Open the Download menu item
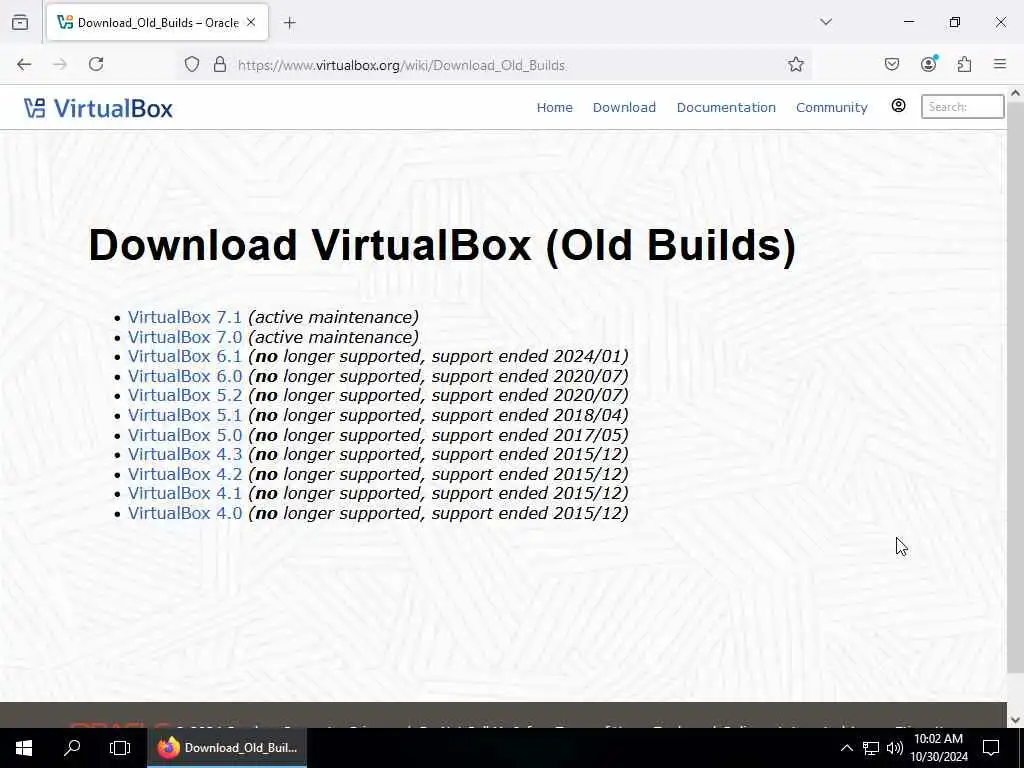1024x768 pixels. (624, 107)
